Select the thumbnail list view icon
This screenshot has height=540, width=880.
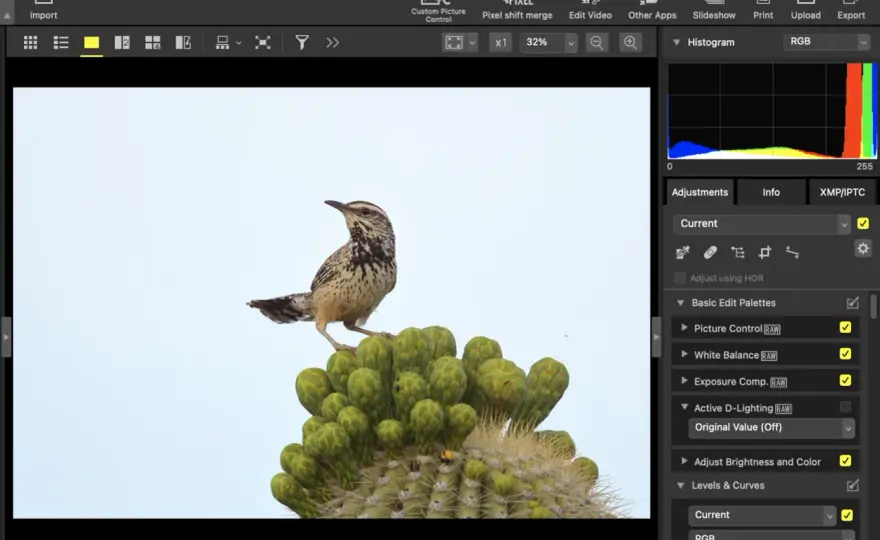pos(61,43)
